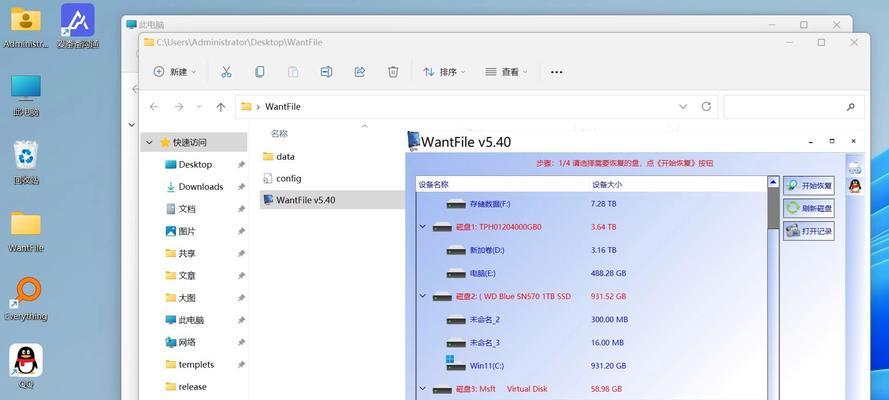The height and width of the screenshot is (400, 889).
Task: Select 存储数据(F:) drive row
Action: tap(591, 204)
